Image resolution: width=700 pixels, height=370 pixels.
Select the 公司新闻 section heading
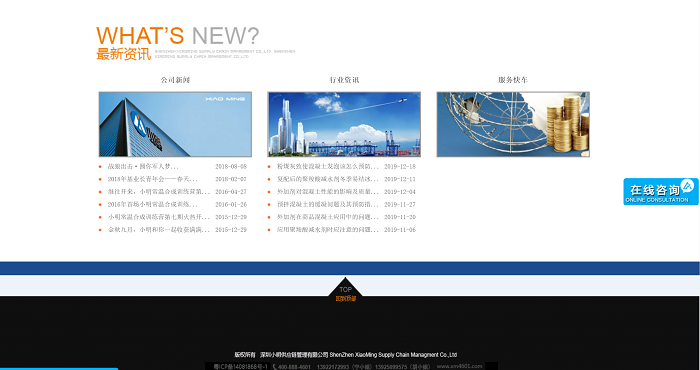click(175, 80)
